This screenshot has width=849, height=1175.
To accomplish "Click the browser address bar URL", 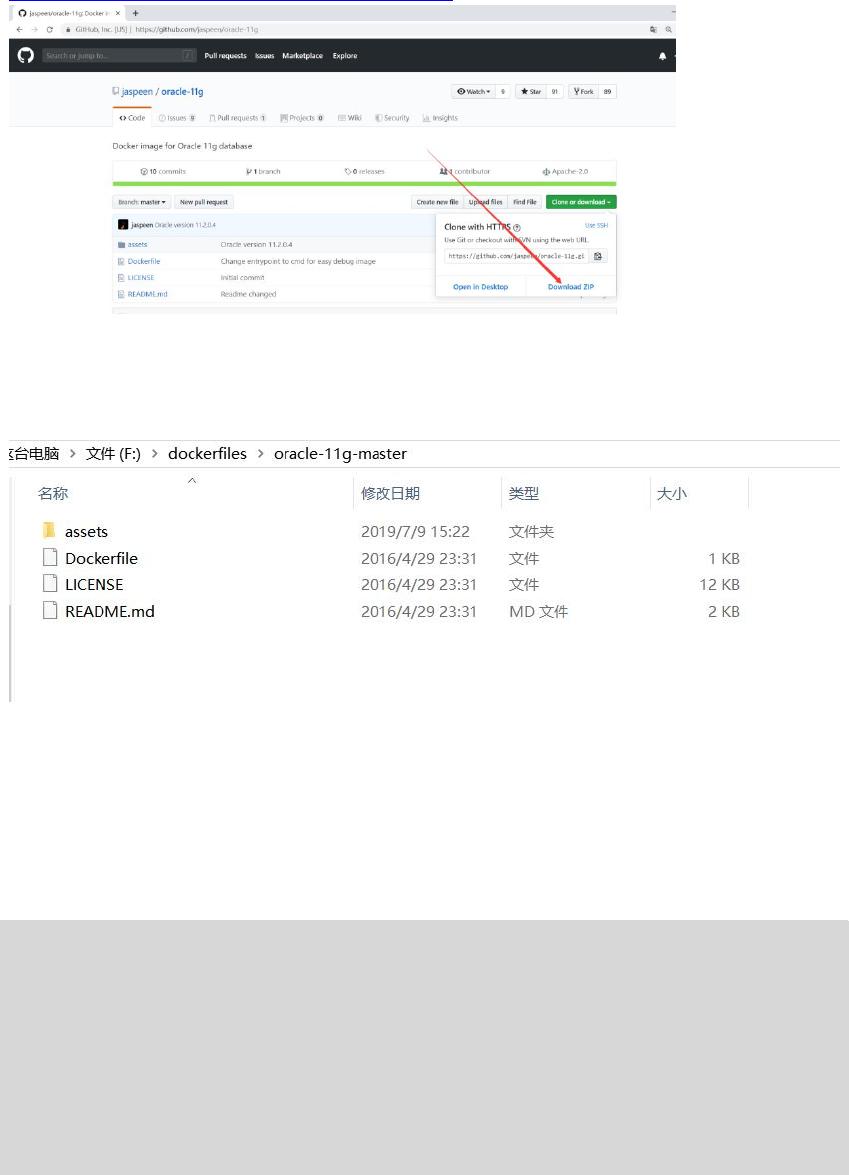I will [x=196, y=29].
